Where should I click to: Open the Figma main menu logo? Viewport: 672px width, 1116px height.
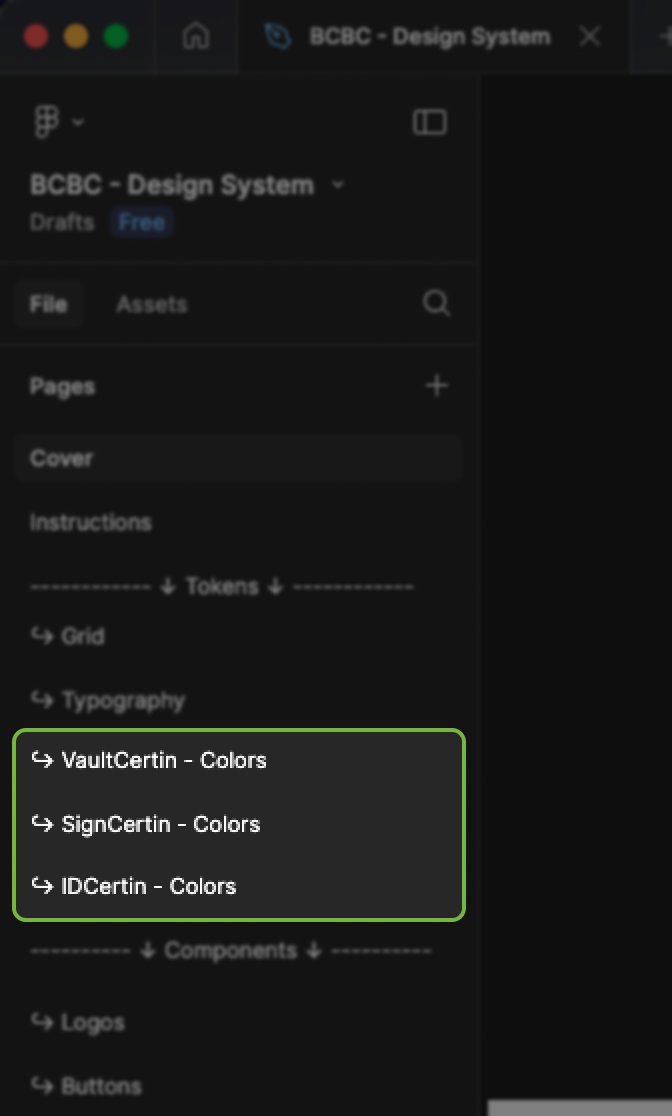[x=46, y=122]
